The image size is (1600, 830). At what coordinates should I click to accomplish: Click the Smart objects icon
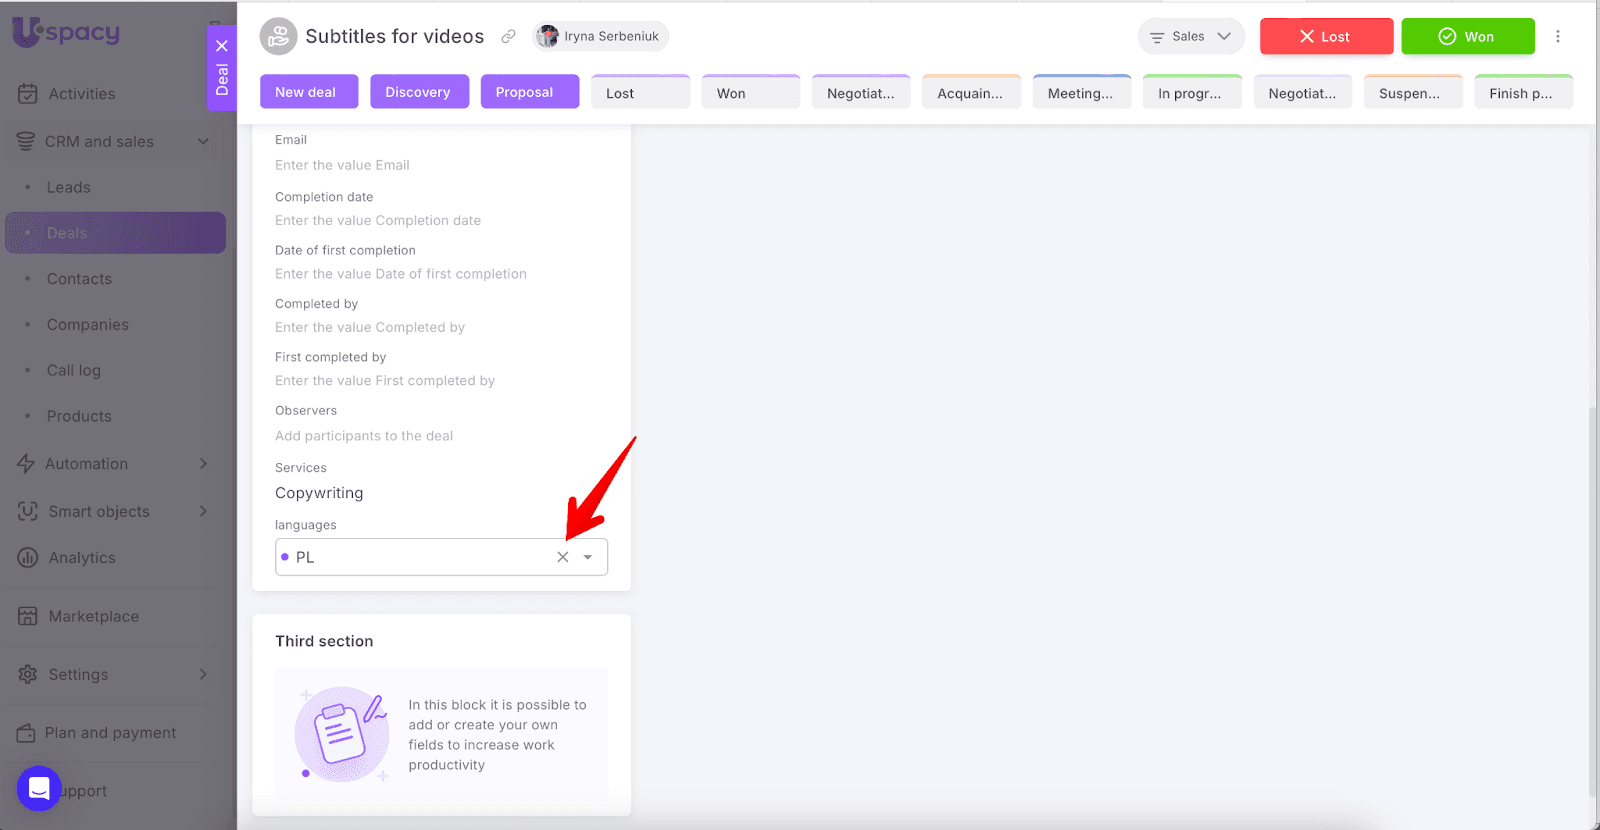pyautogui.click(x=28, y=511)
